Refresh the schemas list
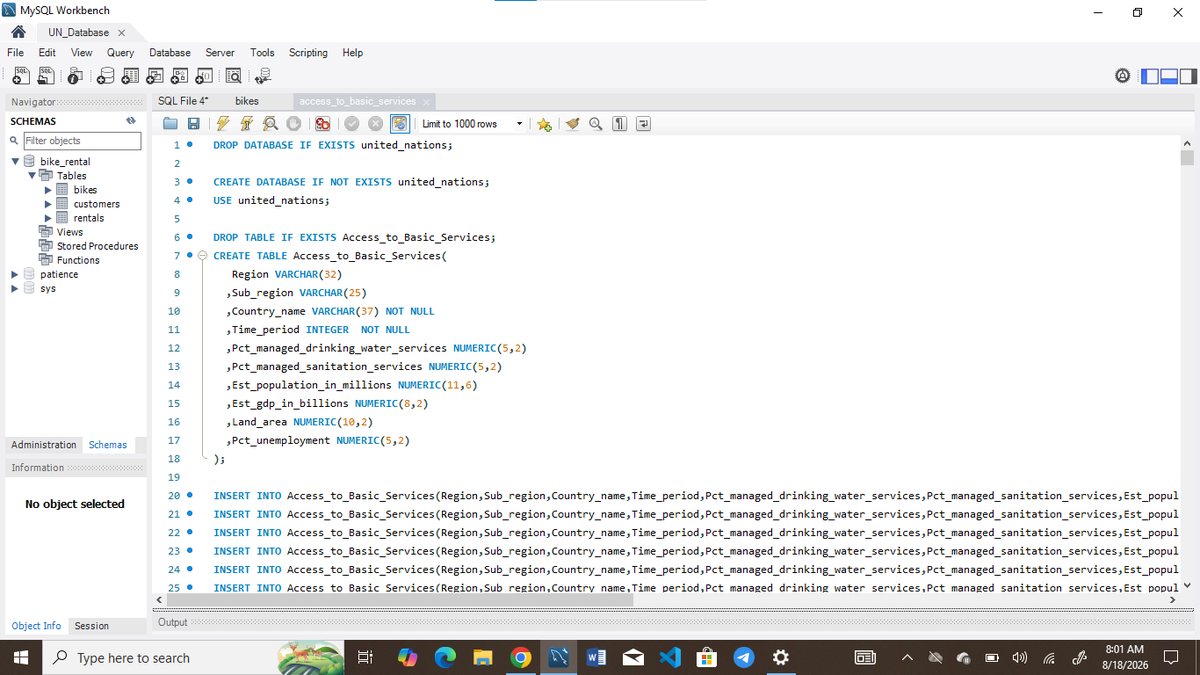The height and width of the screenshot is (675, 1200). click(x=130, y=121)
